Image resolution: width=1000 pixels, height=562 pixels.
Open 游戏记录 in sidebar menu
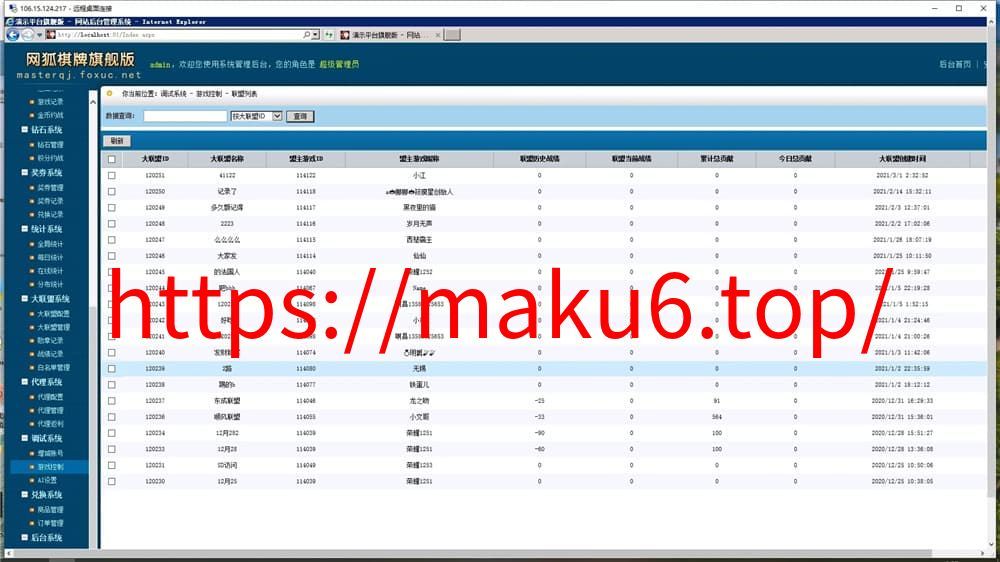[50, 101]
